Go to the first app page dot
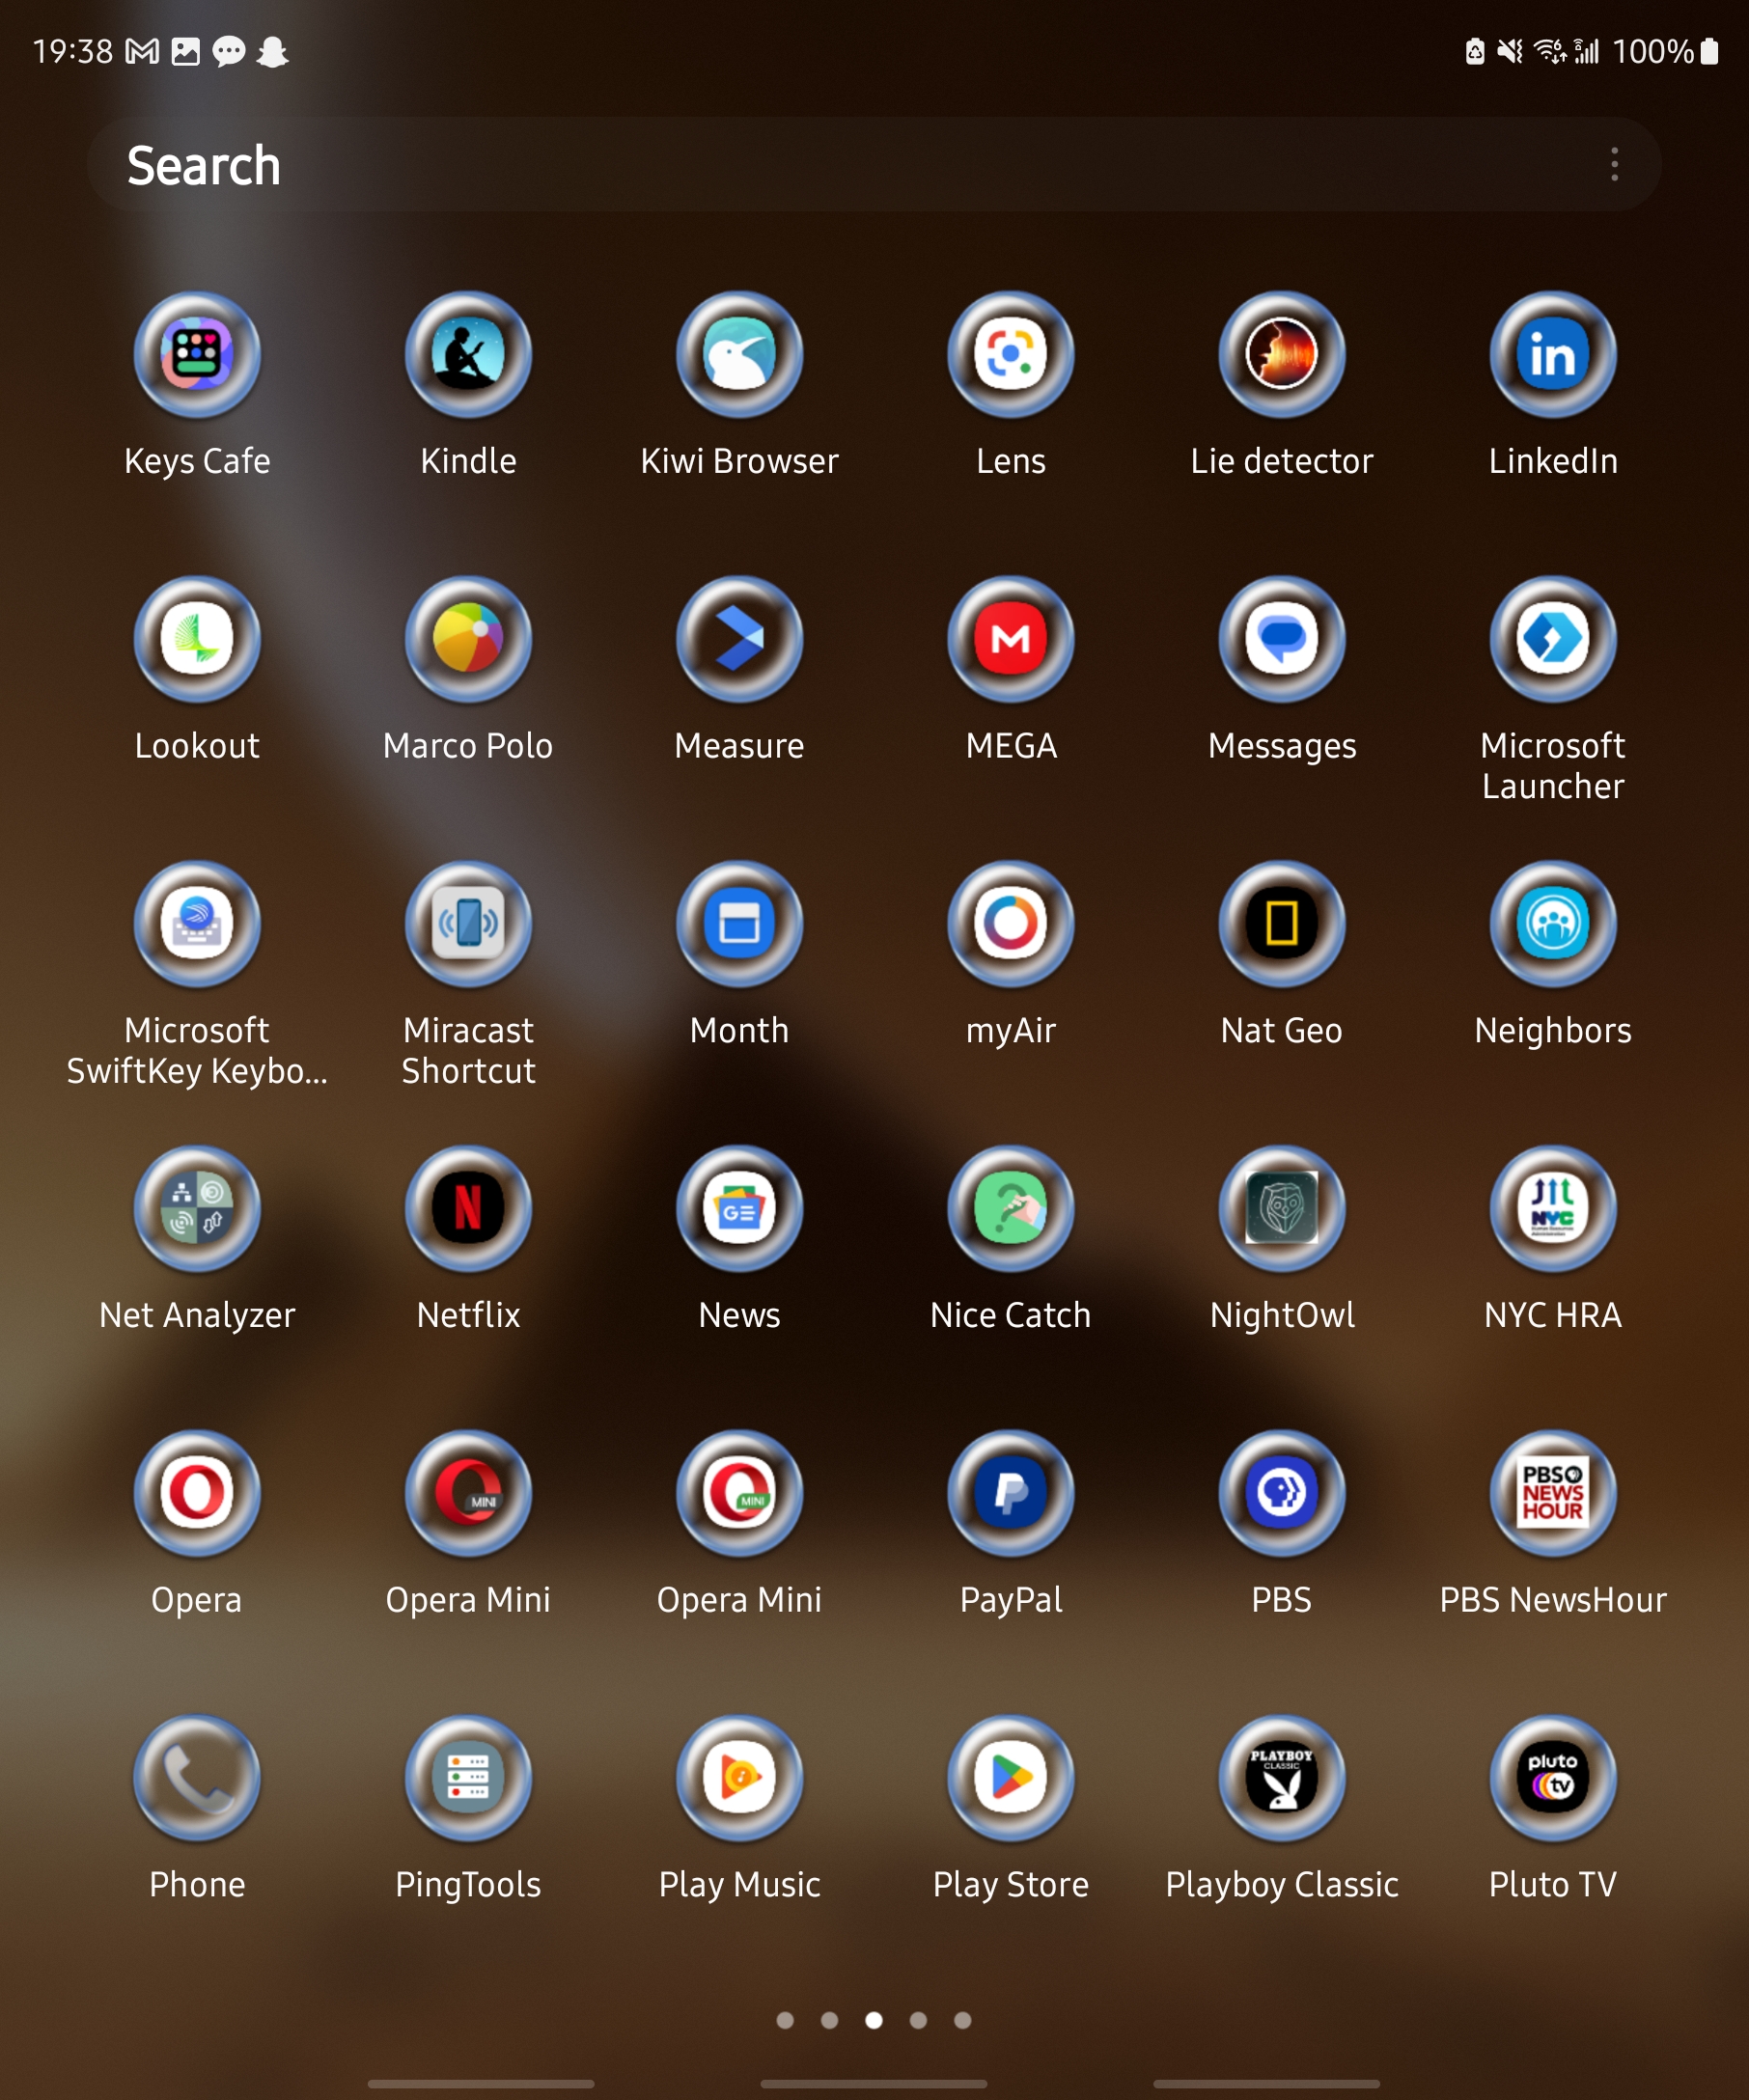The image size is (1749, 2100). pyautogui.click(x=785, y=2020)
